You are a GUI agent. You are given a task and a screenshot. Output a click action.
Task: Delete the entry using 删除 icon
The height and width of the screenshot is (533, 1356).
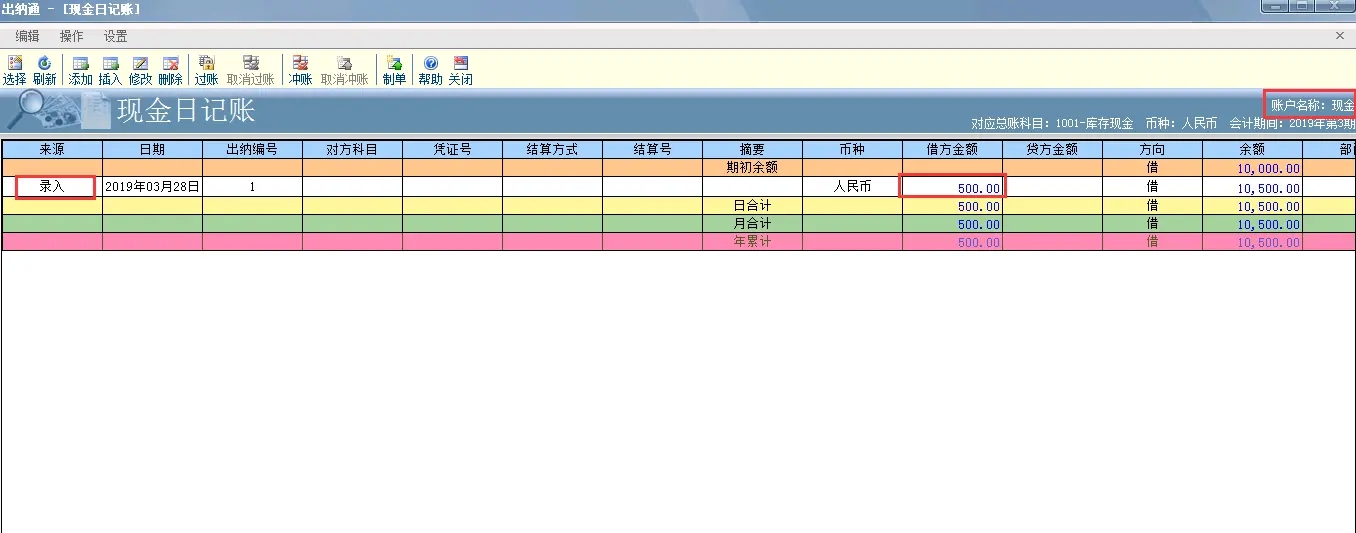[170, 69]
